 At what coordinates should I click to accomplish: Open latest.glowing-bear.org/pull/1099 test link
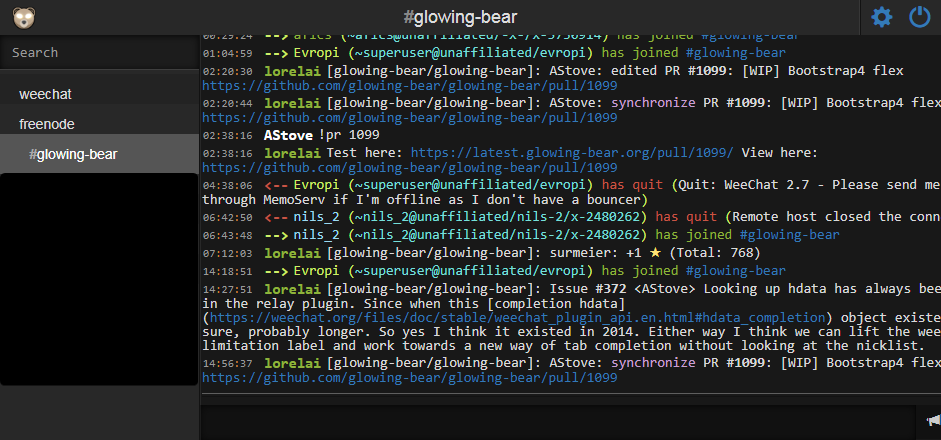[x=572, y=153]
